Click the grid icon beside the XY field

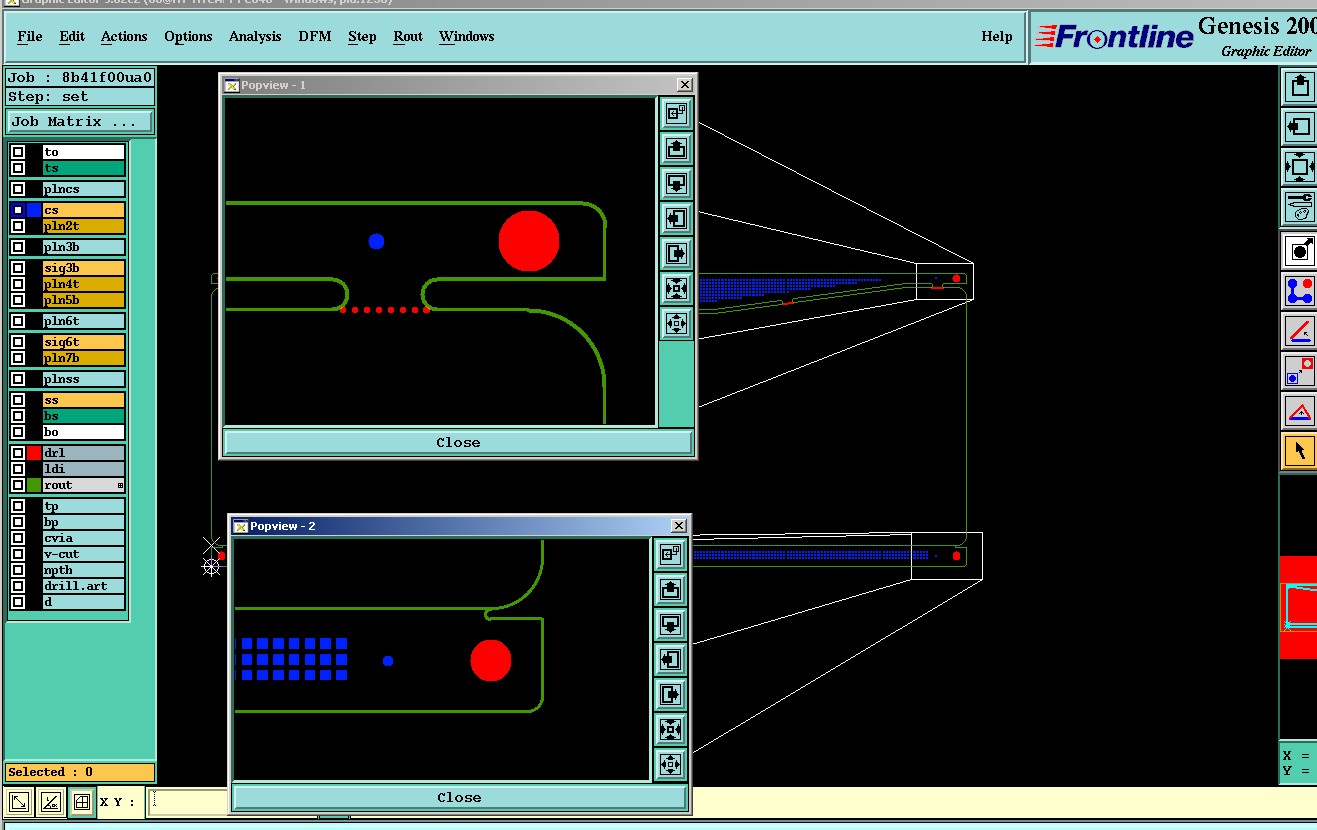click(82, 802)
